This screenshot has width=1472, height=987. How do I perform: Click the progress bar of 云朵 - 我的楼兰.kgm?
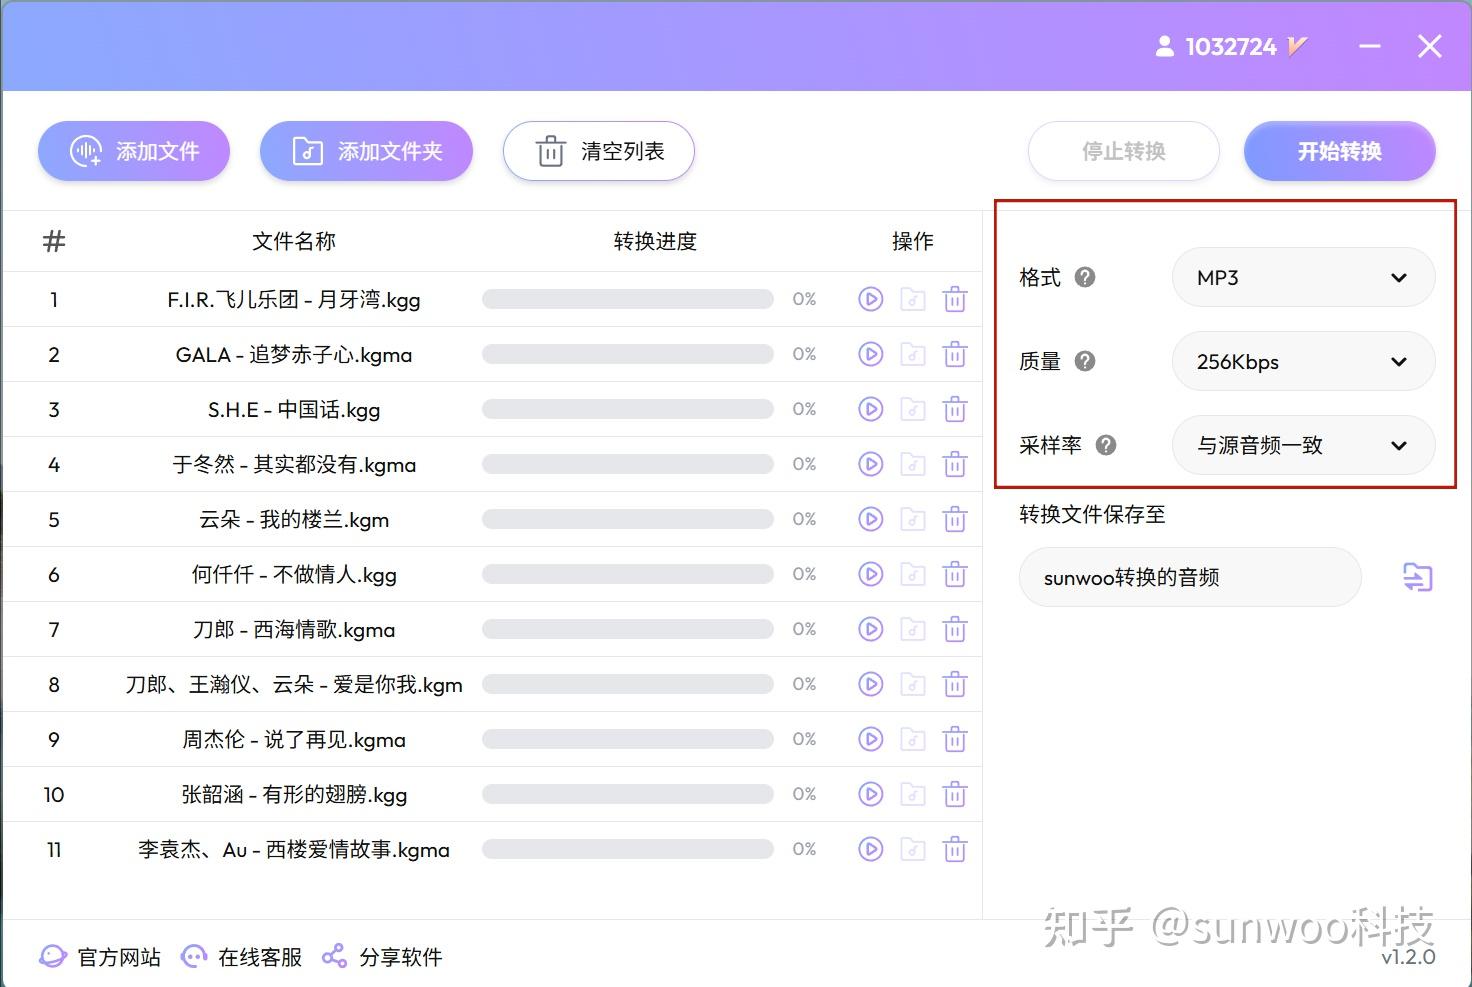coord(627,519)
